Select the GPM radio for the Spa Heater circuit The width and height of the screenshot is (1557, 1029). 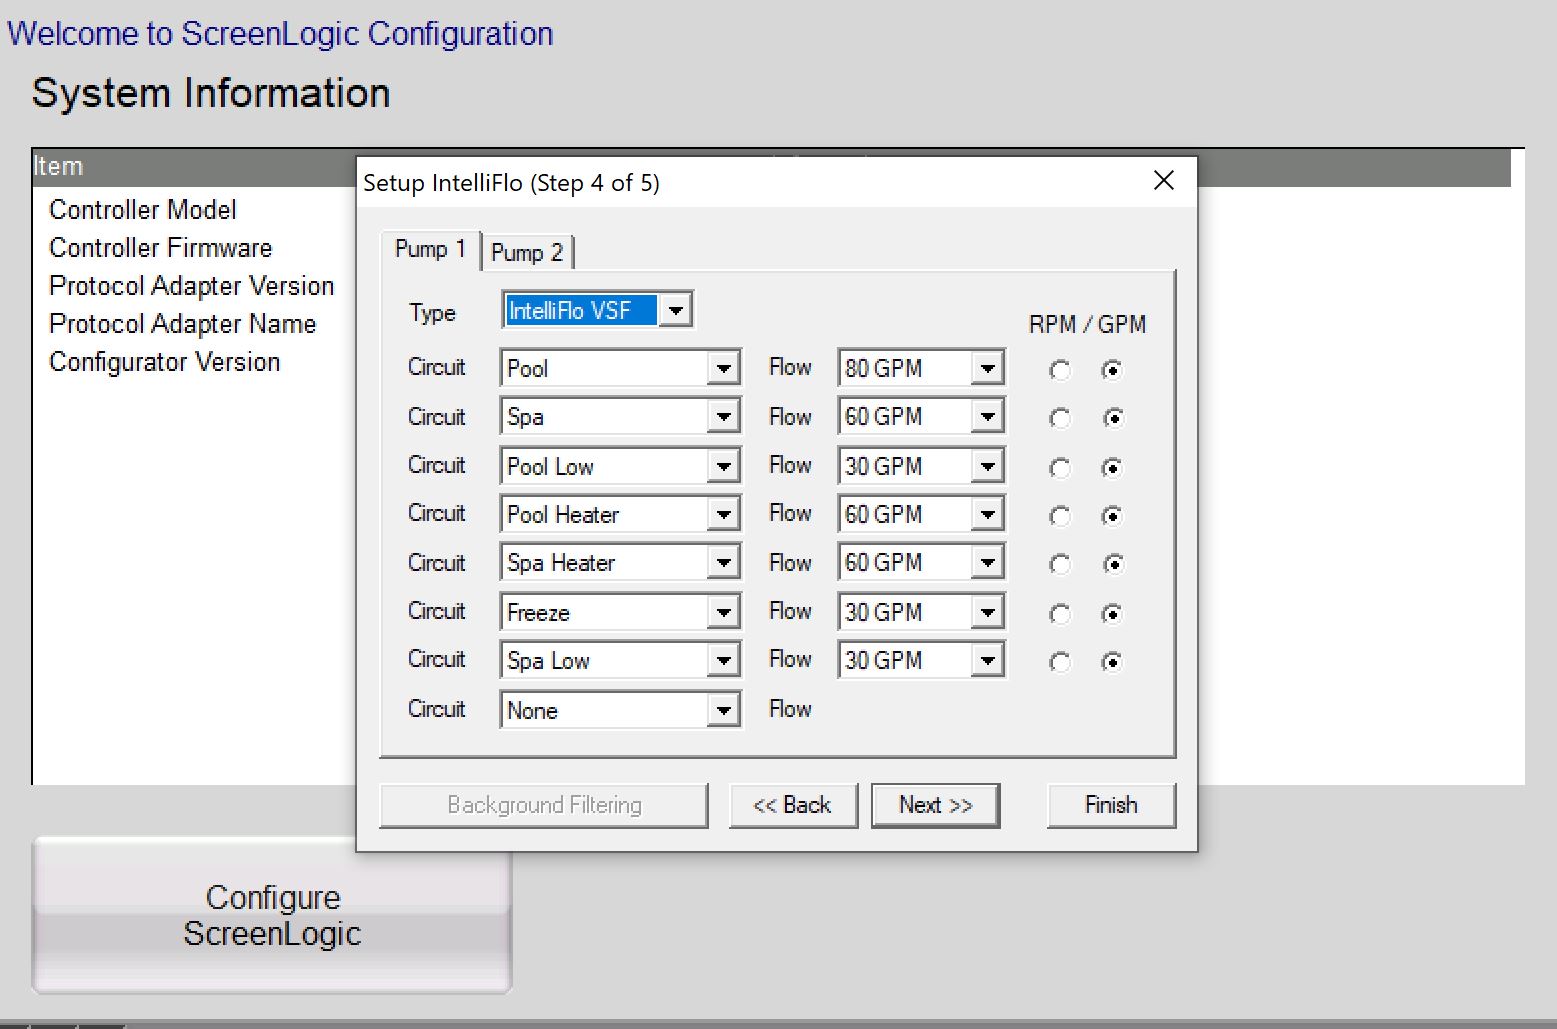[1111, 564]
